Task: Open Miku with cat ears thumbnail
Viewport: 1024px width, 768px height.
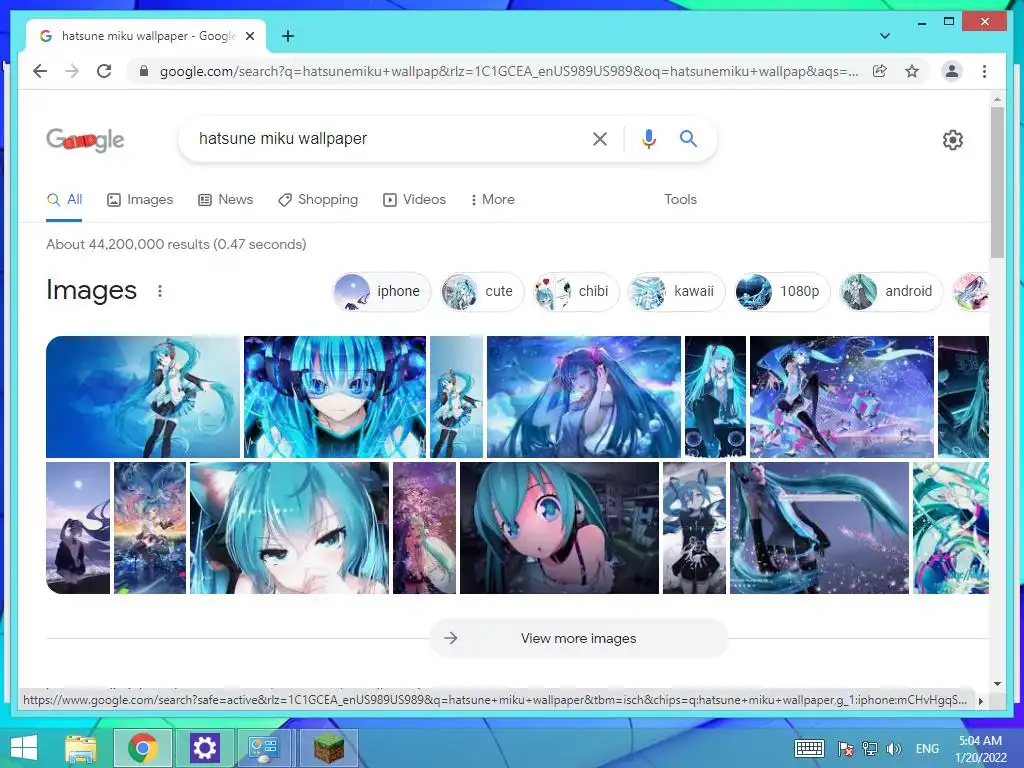Action: (x=289, y=528)
